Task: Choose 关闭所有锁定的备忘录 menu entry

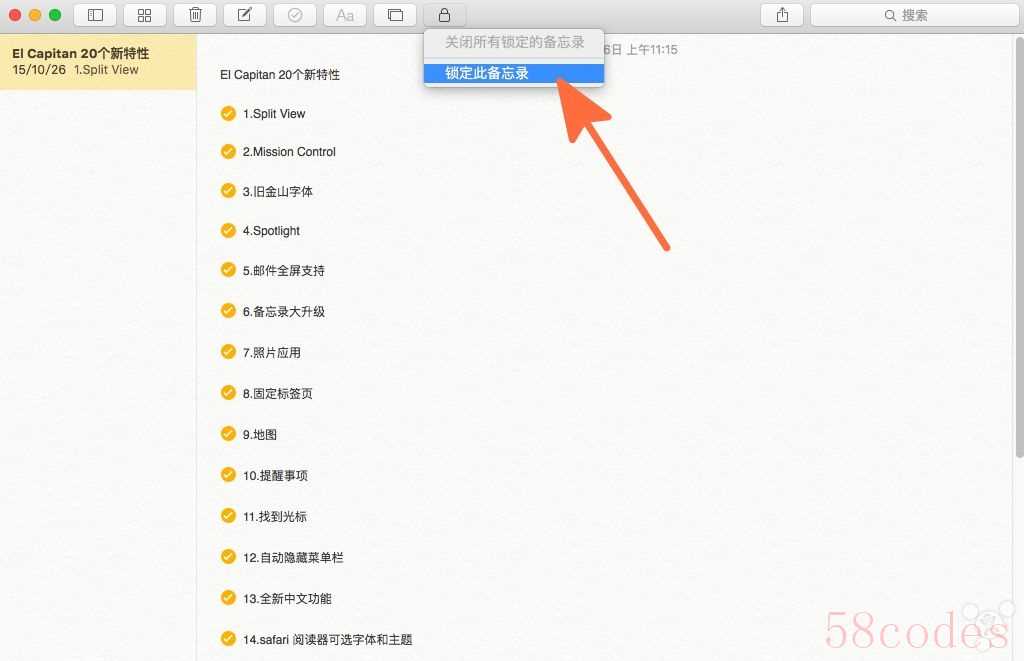Action: tap(513, 43)
